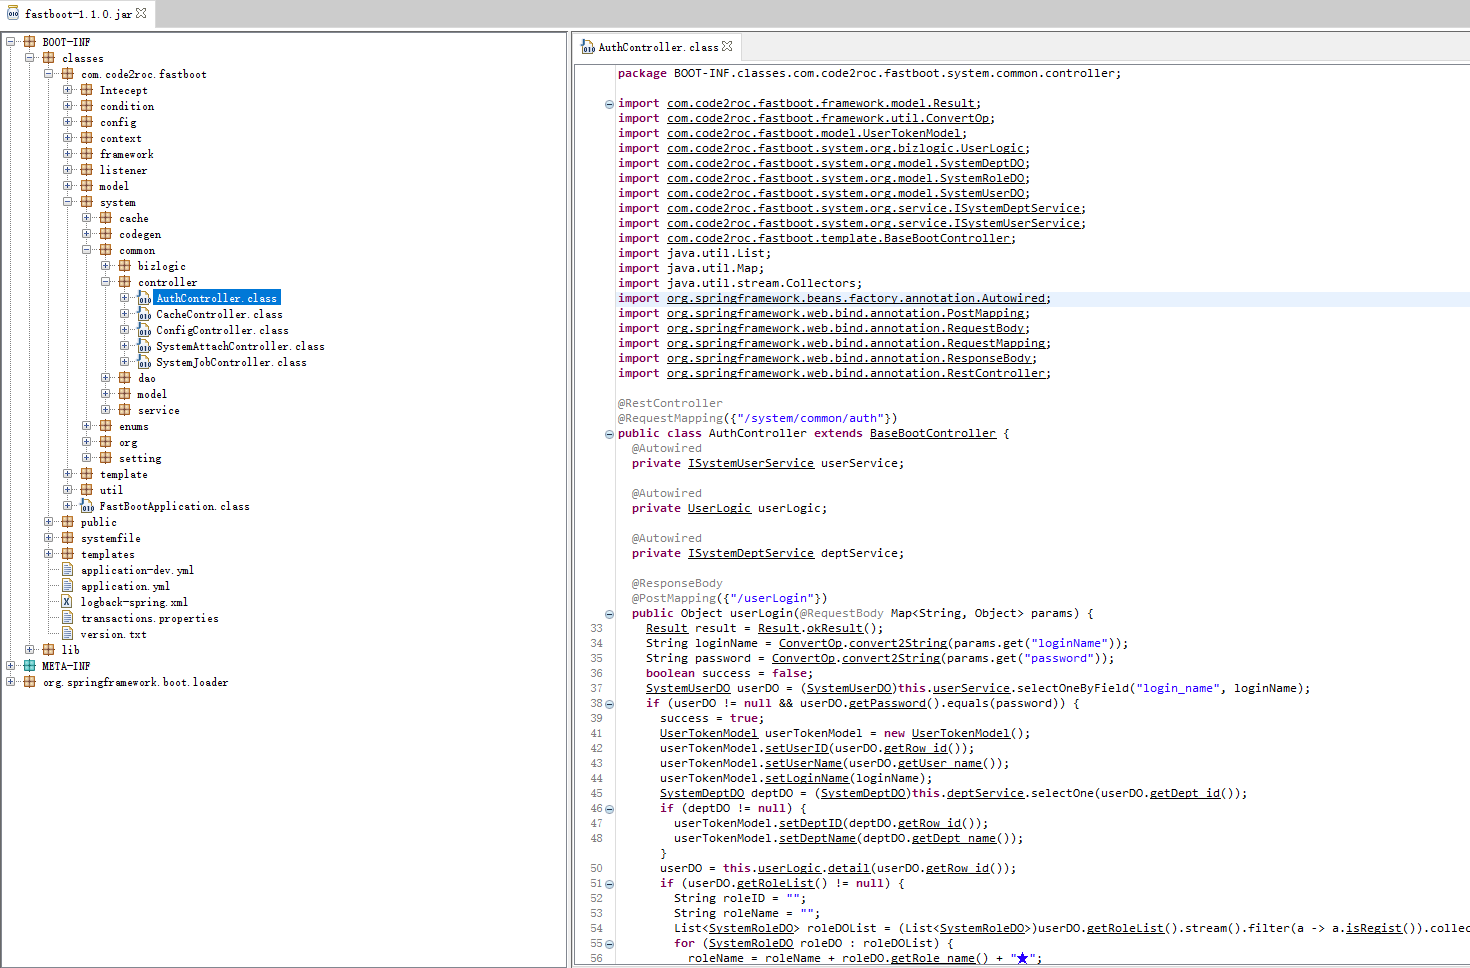Click the SystemAttachController.class file icon
The image size is (1470, 968).
(144, 346)
